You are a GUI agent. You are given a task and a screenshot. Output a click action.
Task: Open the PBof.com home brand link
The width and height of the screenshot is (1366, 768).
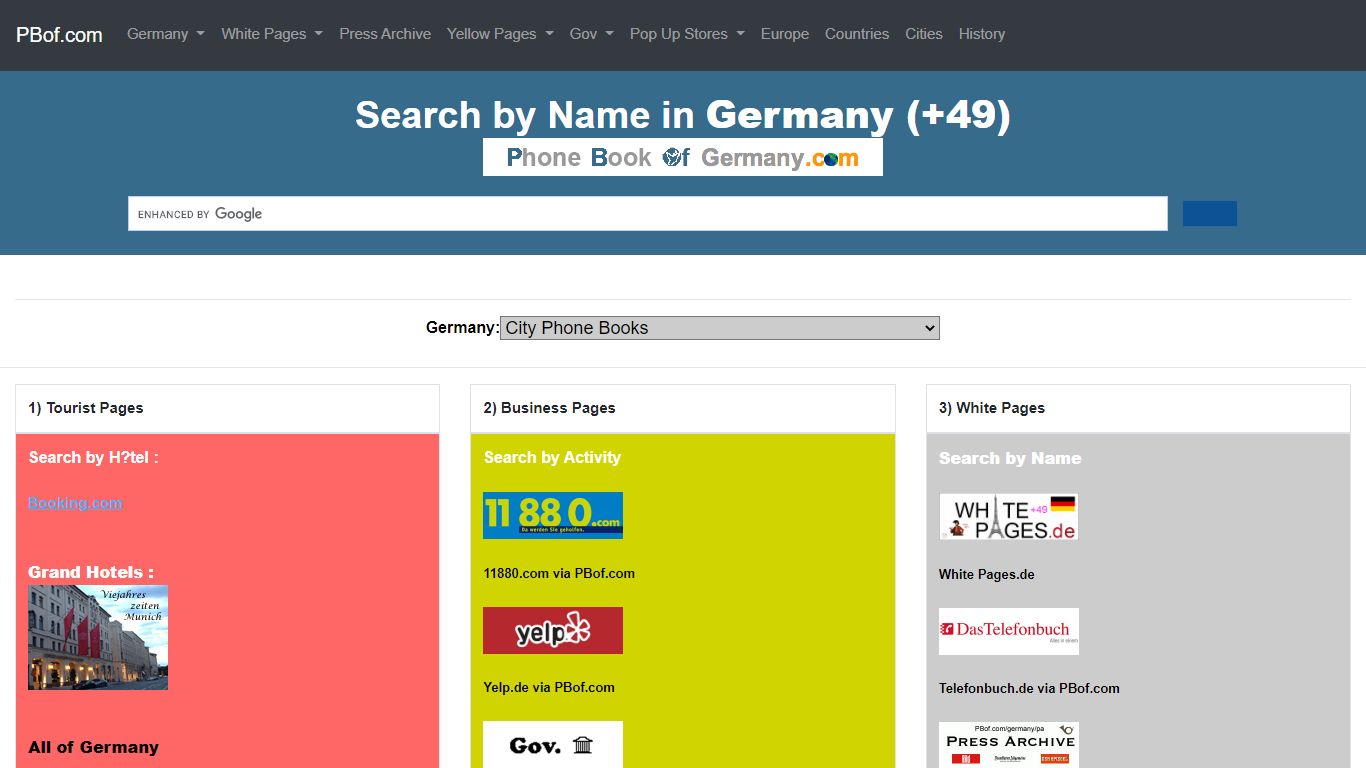point(59,35)
